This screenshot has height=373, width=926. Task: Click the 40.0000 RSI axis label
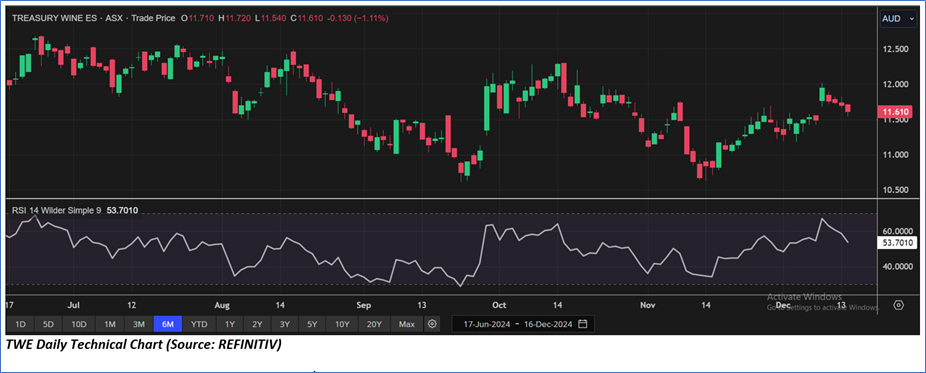click(898, 266)
